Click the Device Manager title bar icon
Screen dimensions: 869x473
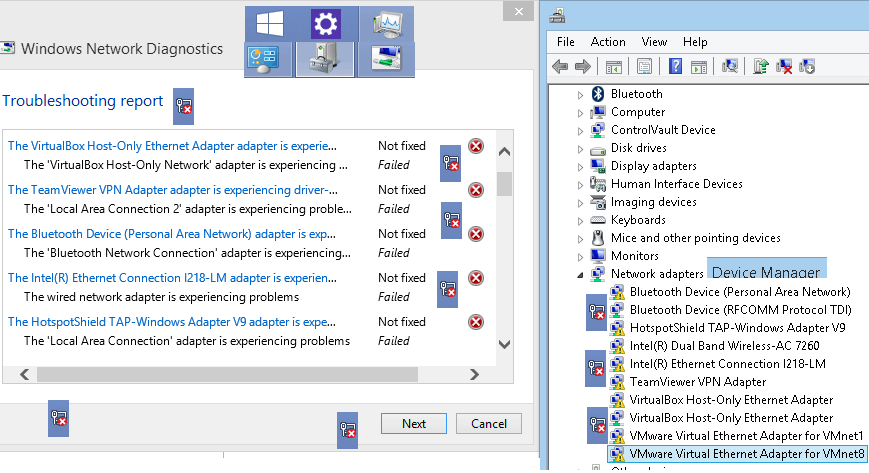(557, 16)
